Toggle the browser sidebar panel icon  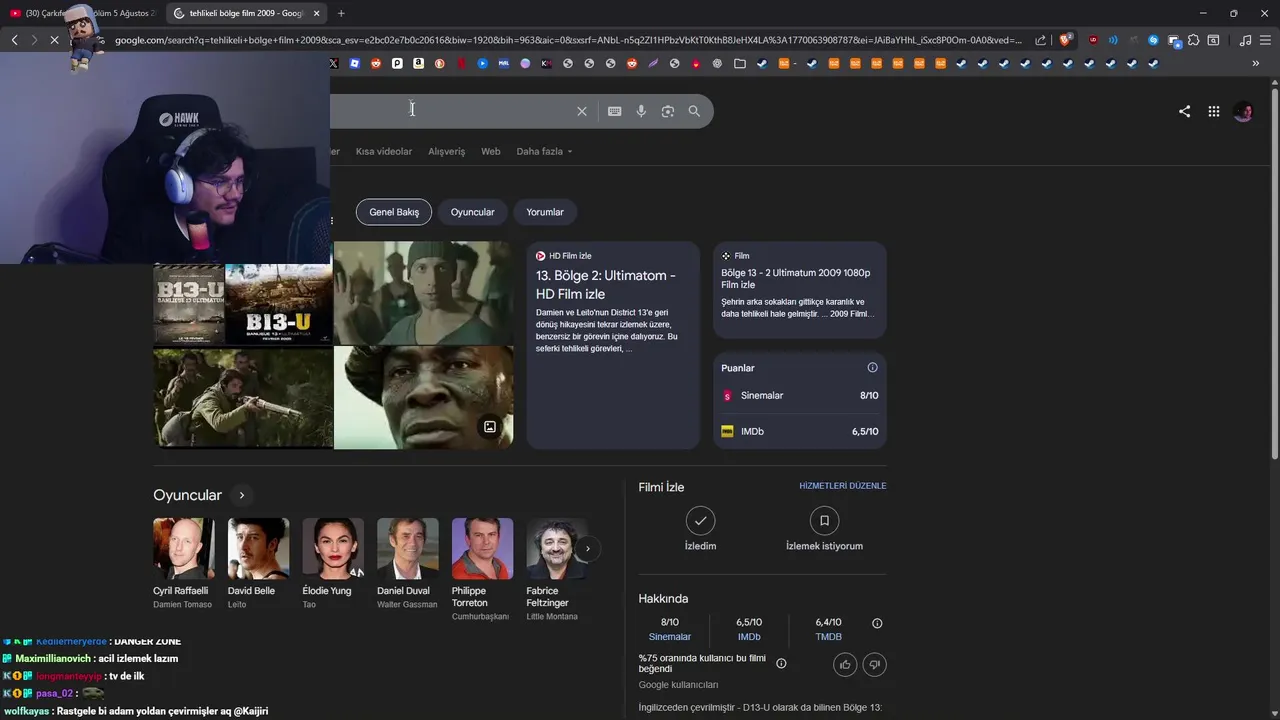(1213, 40)
